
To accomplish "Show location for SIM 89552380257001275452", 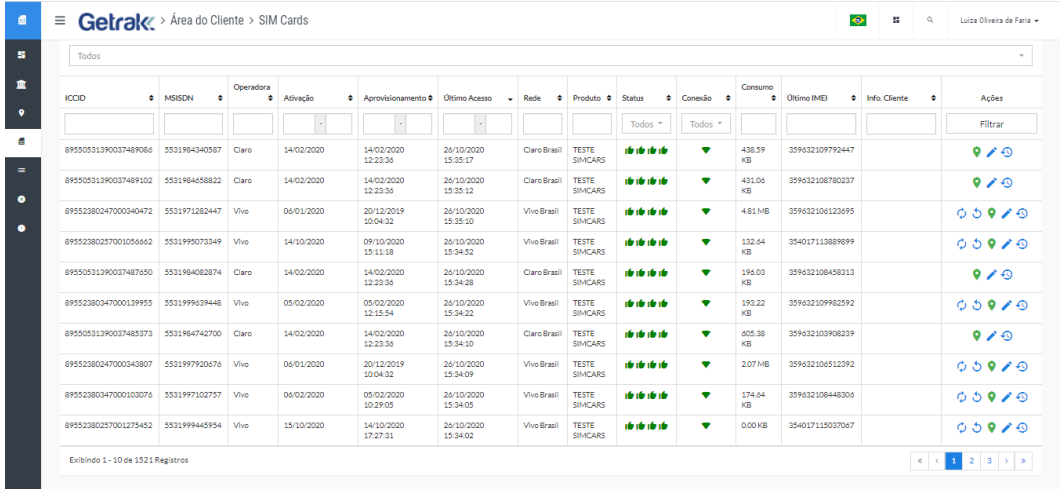I will coord(992,427).
